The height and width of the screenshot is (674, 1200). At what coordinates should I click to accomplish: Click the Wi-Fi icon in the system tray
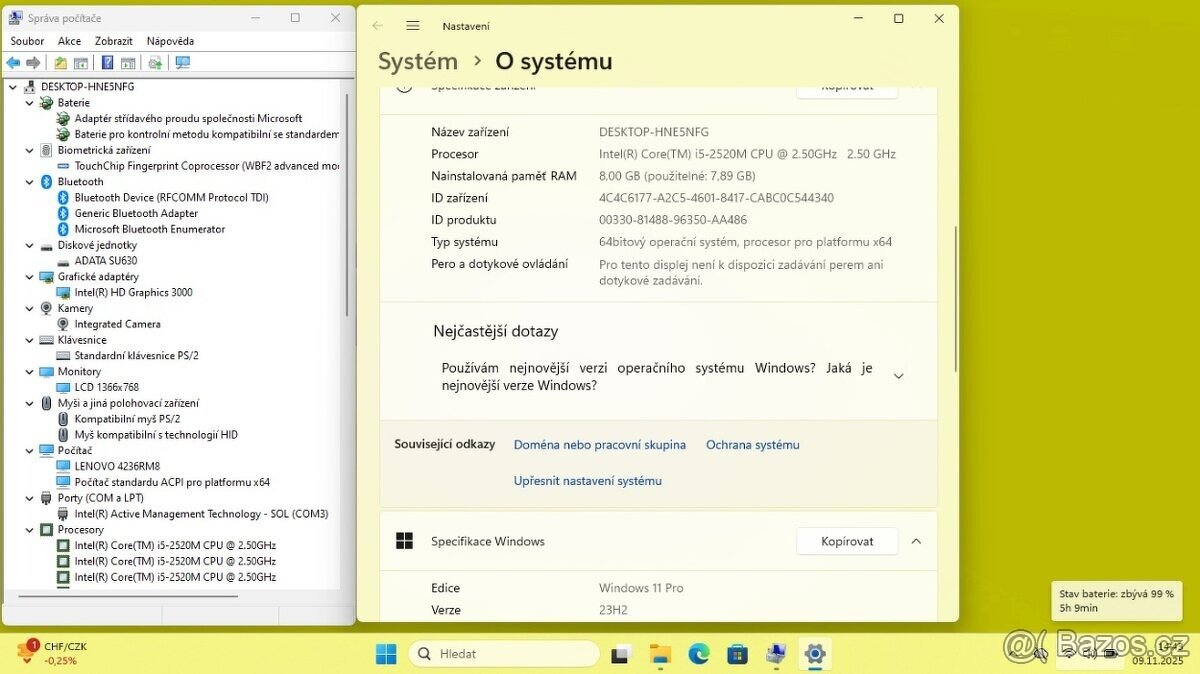(1068, 653)
